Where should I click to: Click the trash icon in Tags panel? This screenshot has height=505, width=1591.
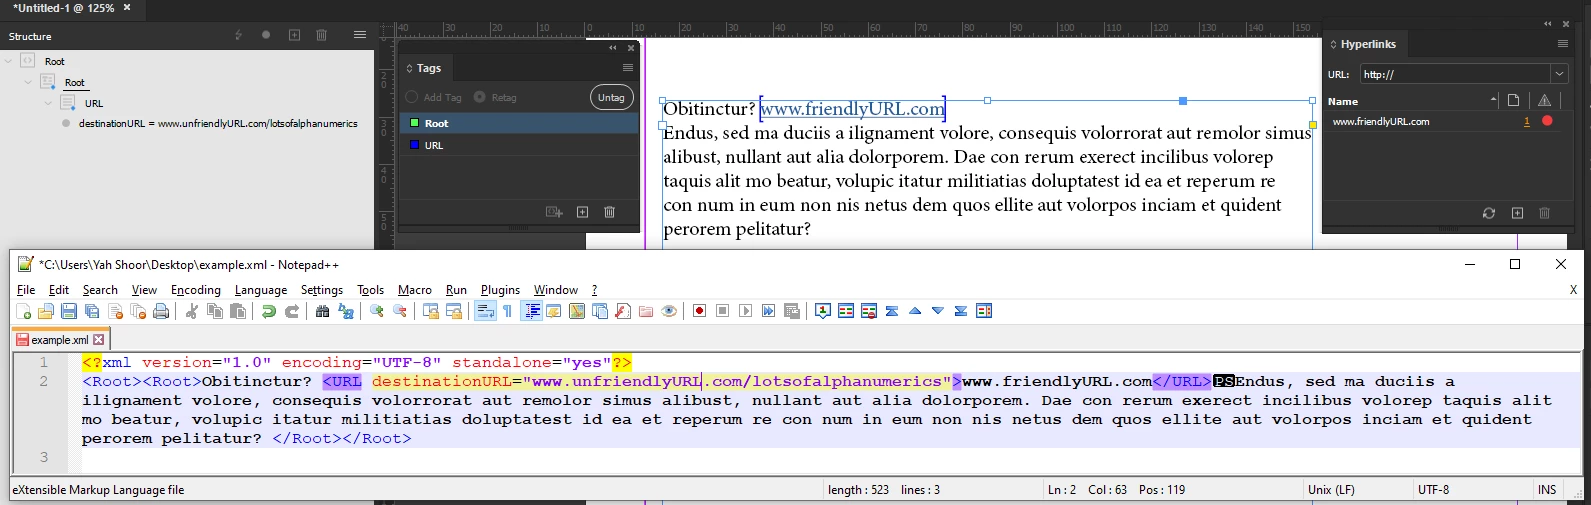[609, 212]
